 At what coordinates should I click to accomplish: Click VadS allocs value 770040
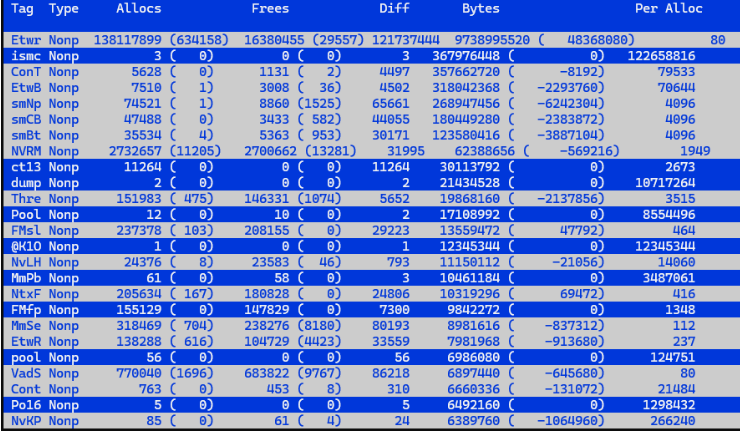tap(139, 373)
